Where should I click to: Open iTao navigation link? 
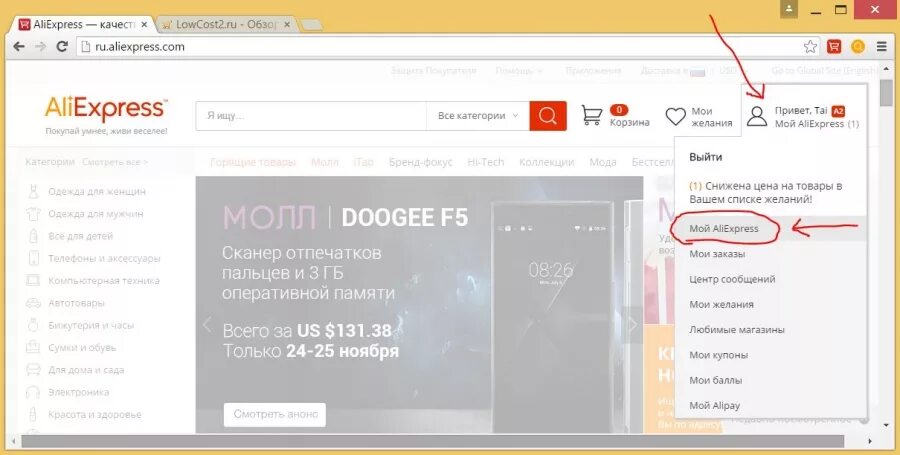tap(363, 162)
